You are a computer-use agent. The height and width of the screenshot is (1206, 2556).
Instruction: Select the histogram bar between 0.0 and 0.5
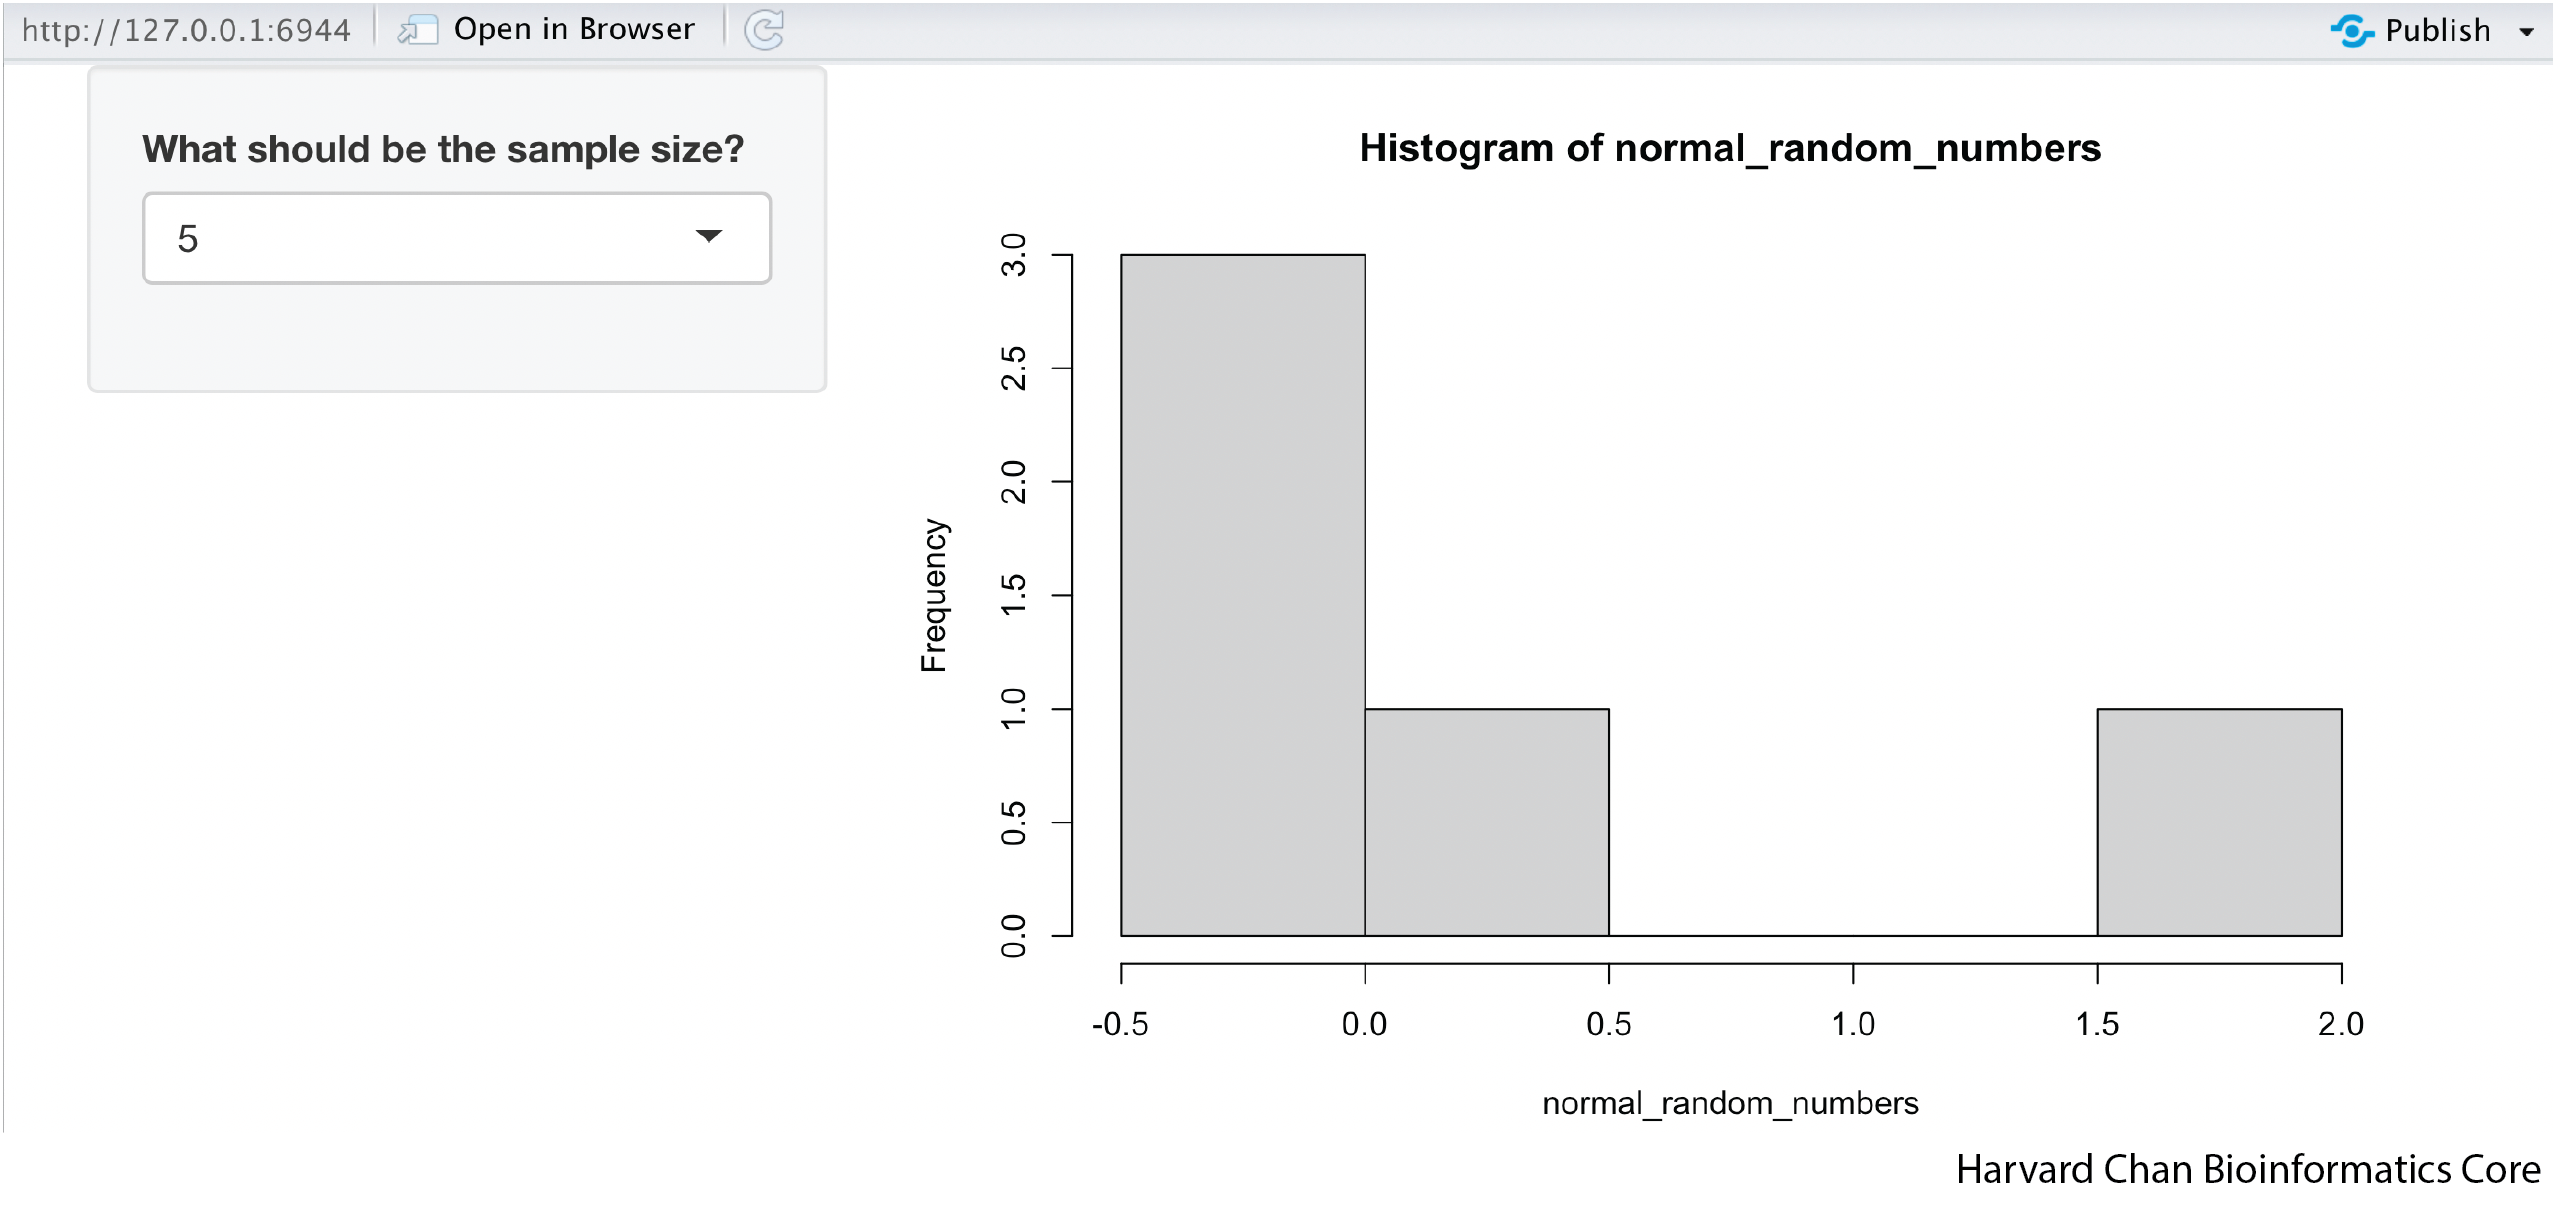click(1486, 822)
